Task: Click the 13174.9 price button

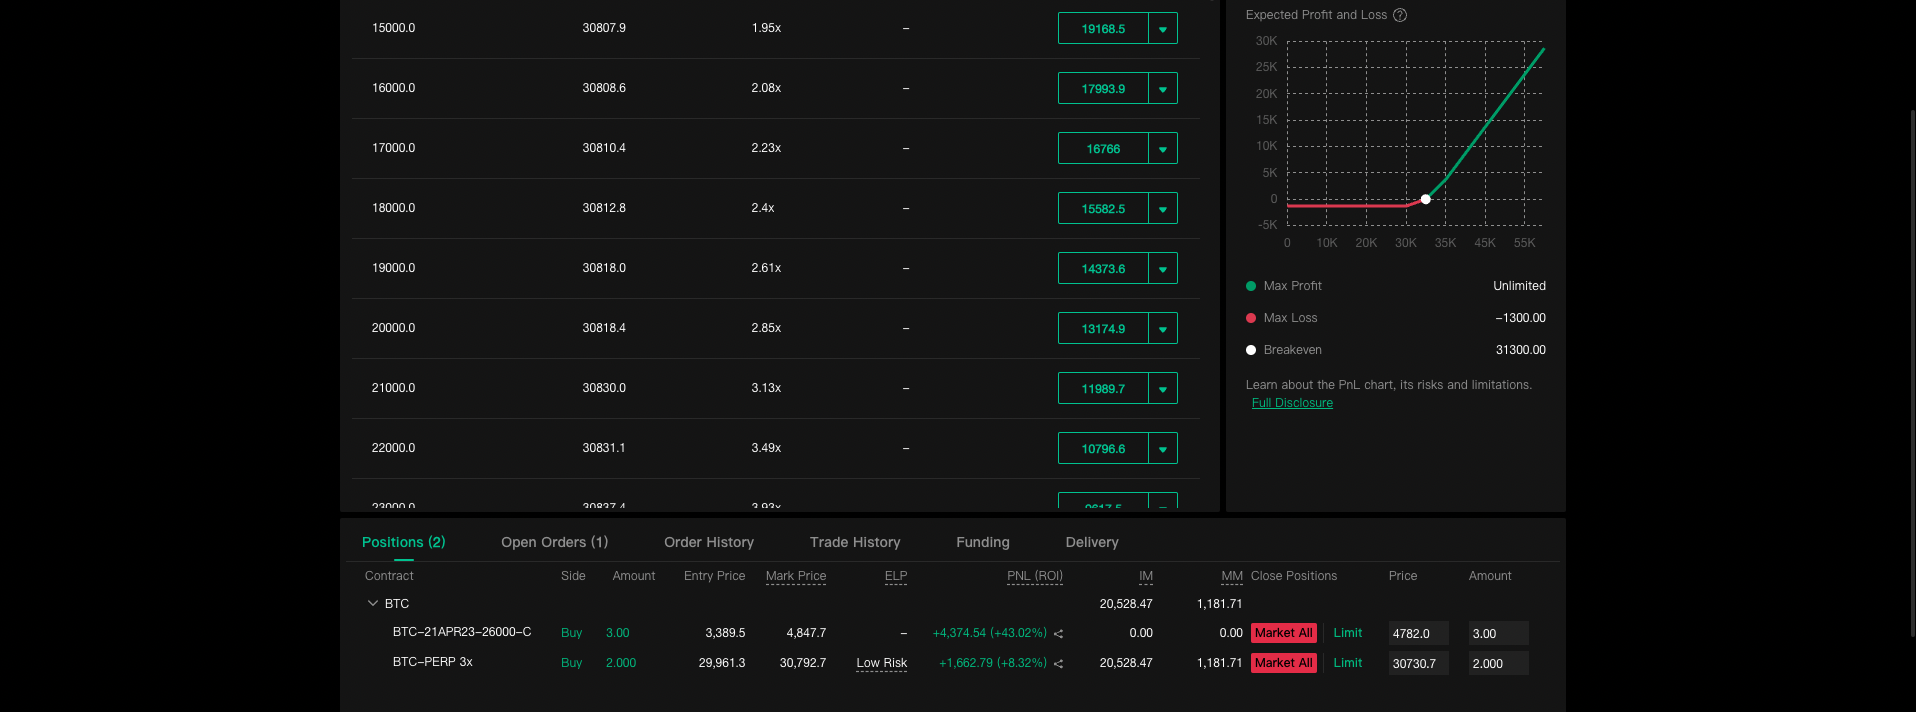Action: pyautogui.click(x=1103, y=328)
